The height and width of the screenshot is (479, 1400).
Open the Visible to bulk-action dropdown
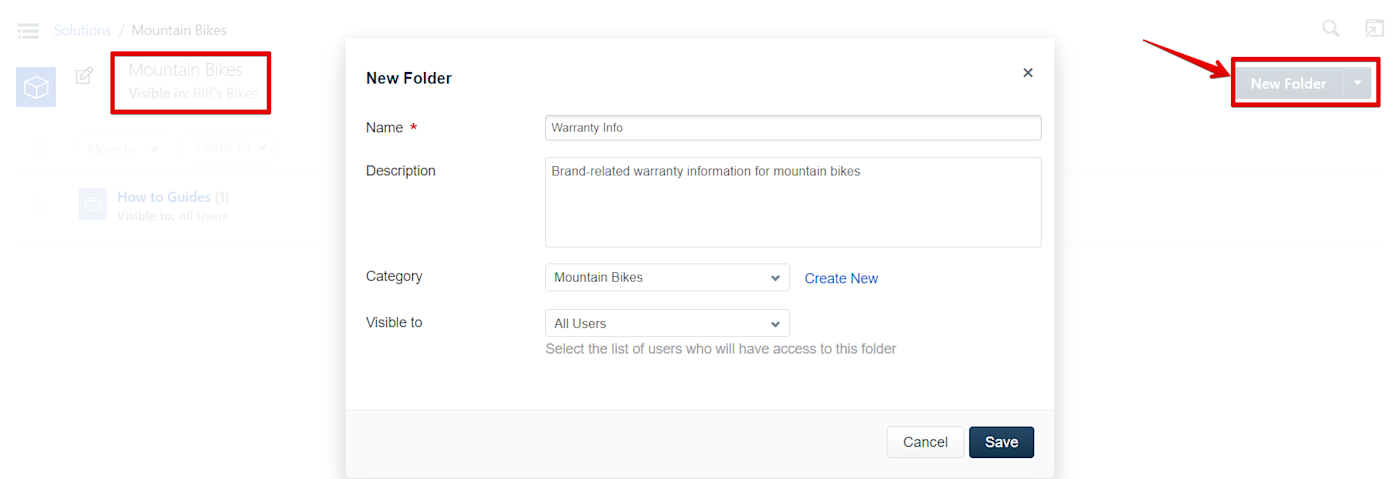[230, 147]
